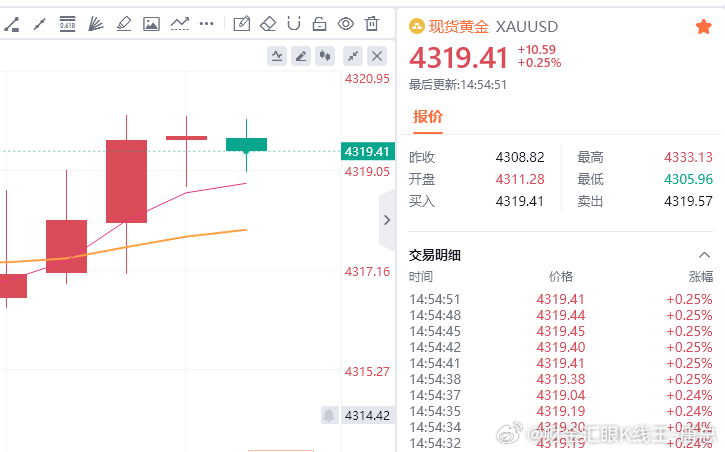Click the trade row at 14:54:48
This screenshot has width=725, height=452.
click(560, 315)
